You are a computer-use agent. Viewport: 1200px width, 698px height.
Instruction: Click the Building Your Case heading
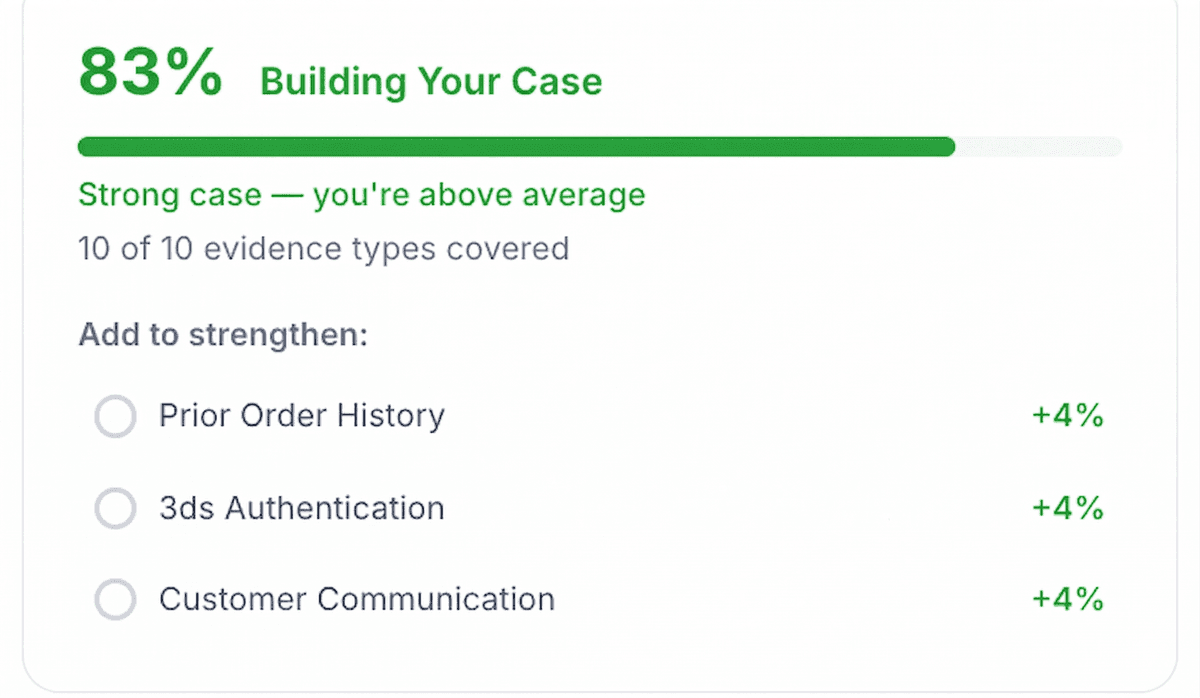(431, 82)
